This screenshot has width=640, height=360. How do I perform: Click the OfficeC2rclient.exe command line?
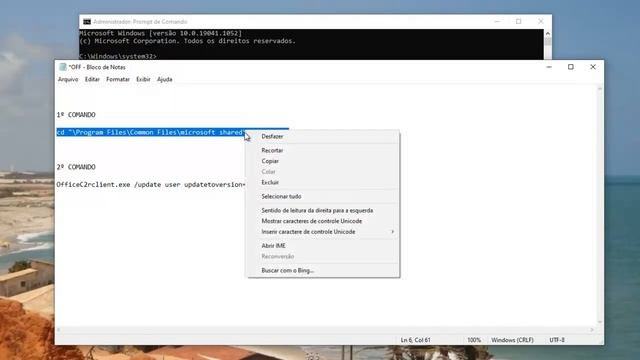(x=151, y=184)
